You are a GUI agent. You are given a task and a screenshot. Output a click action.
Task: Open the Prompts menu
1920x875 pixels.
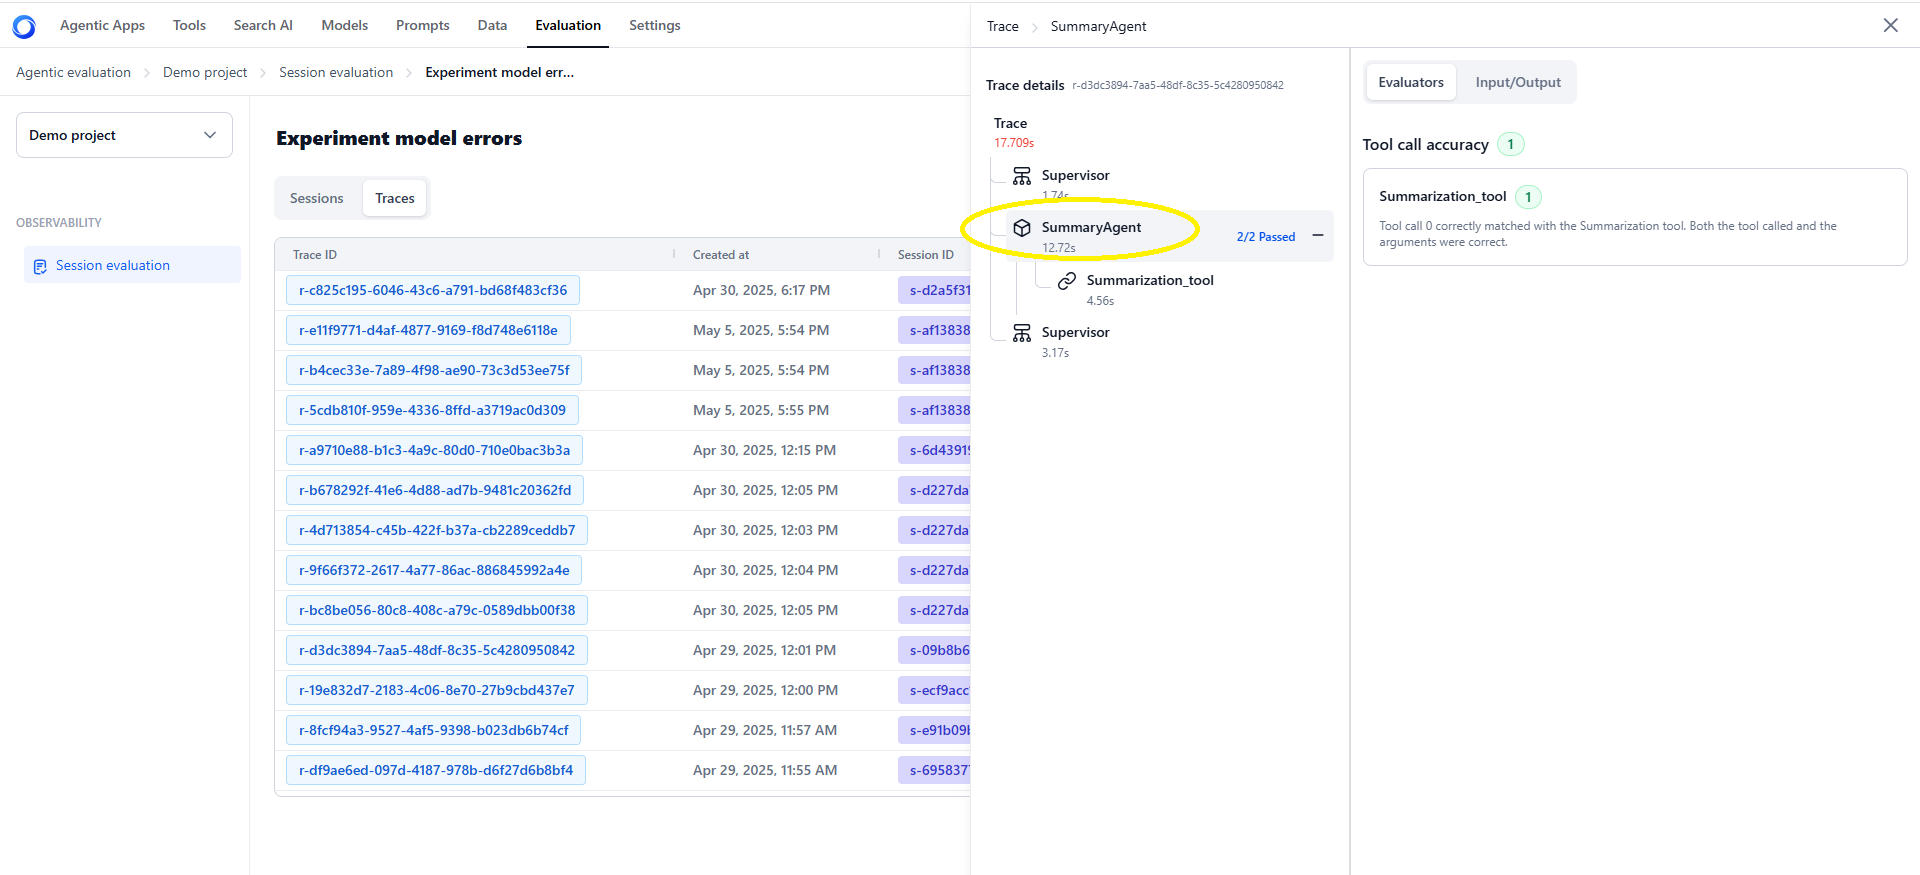[x=423, y=25]
